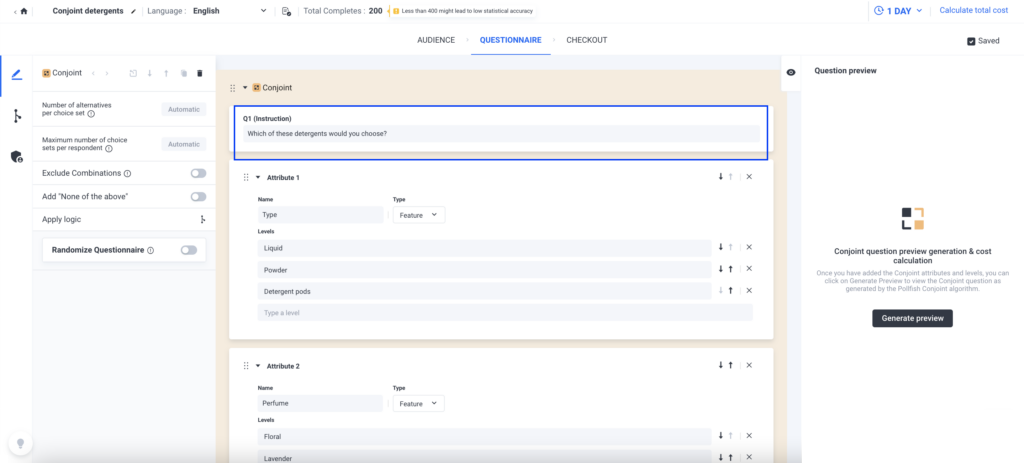Grab the Conjoint block drag handle
Viewport: 1024px width, 463px height.
232,88
